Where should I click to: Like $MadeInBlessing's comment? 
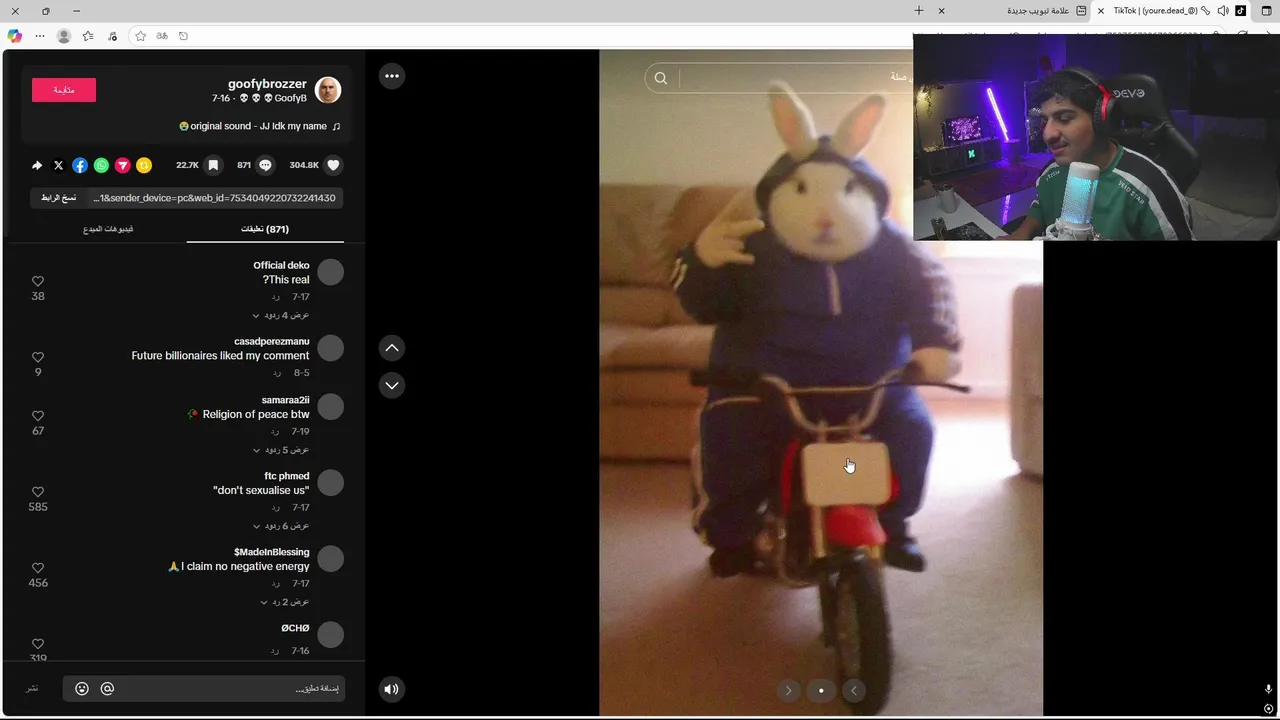38,568
